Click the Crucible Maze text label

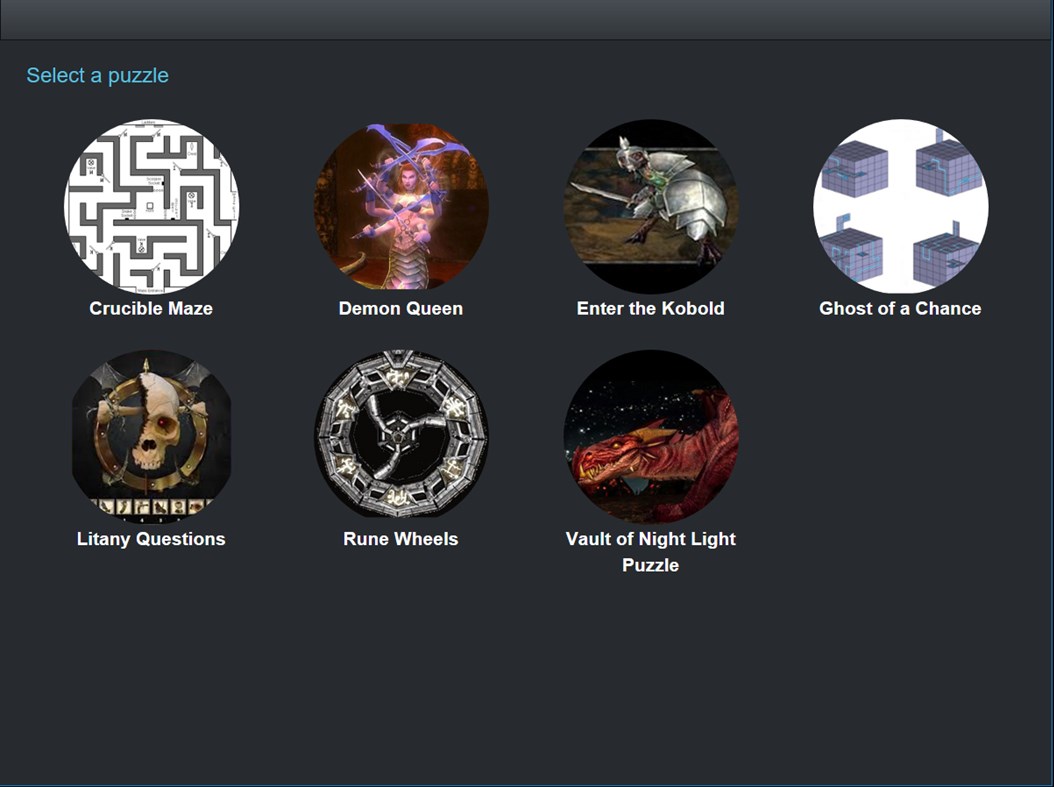151,308
